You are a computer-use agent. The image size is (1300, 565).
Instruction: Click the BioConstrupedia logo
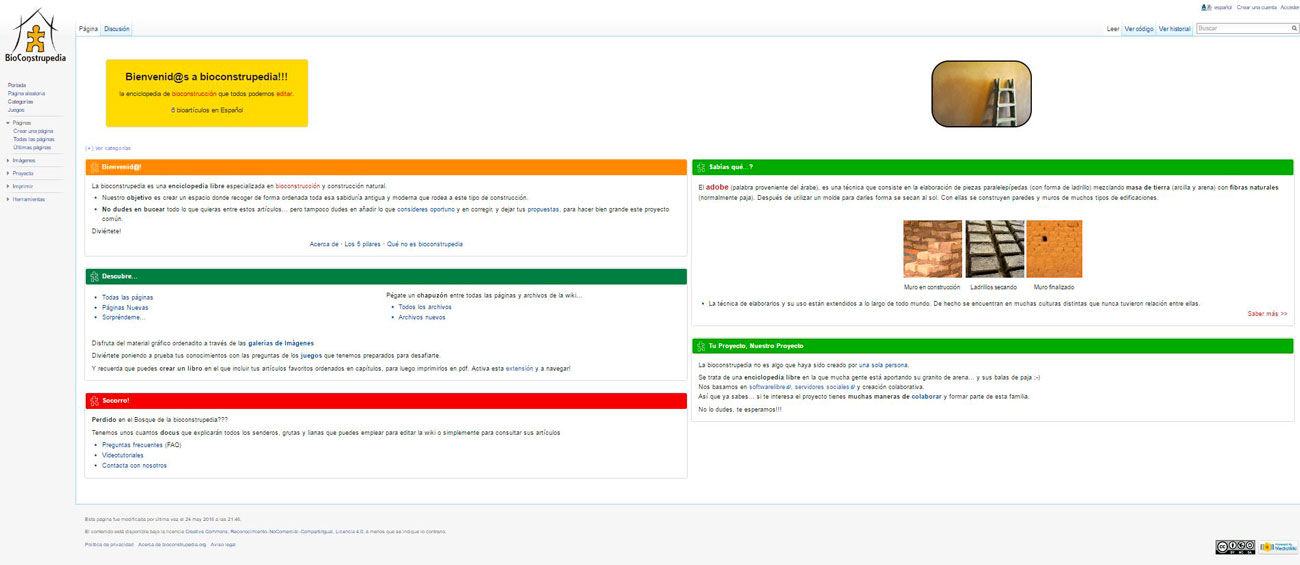pos(36,37)
